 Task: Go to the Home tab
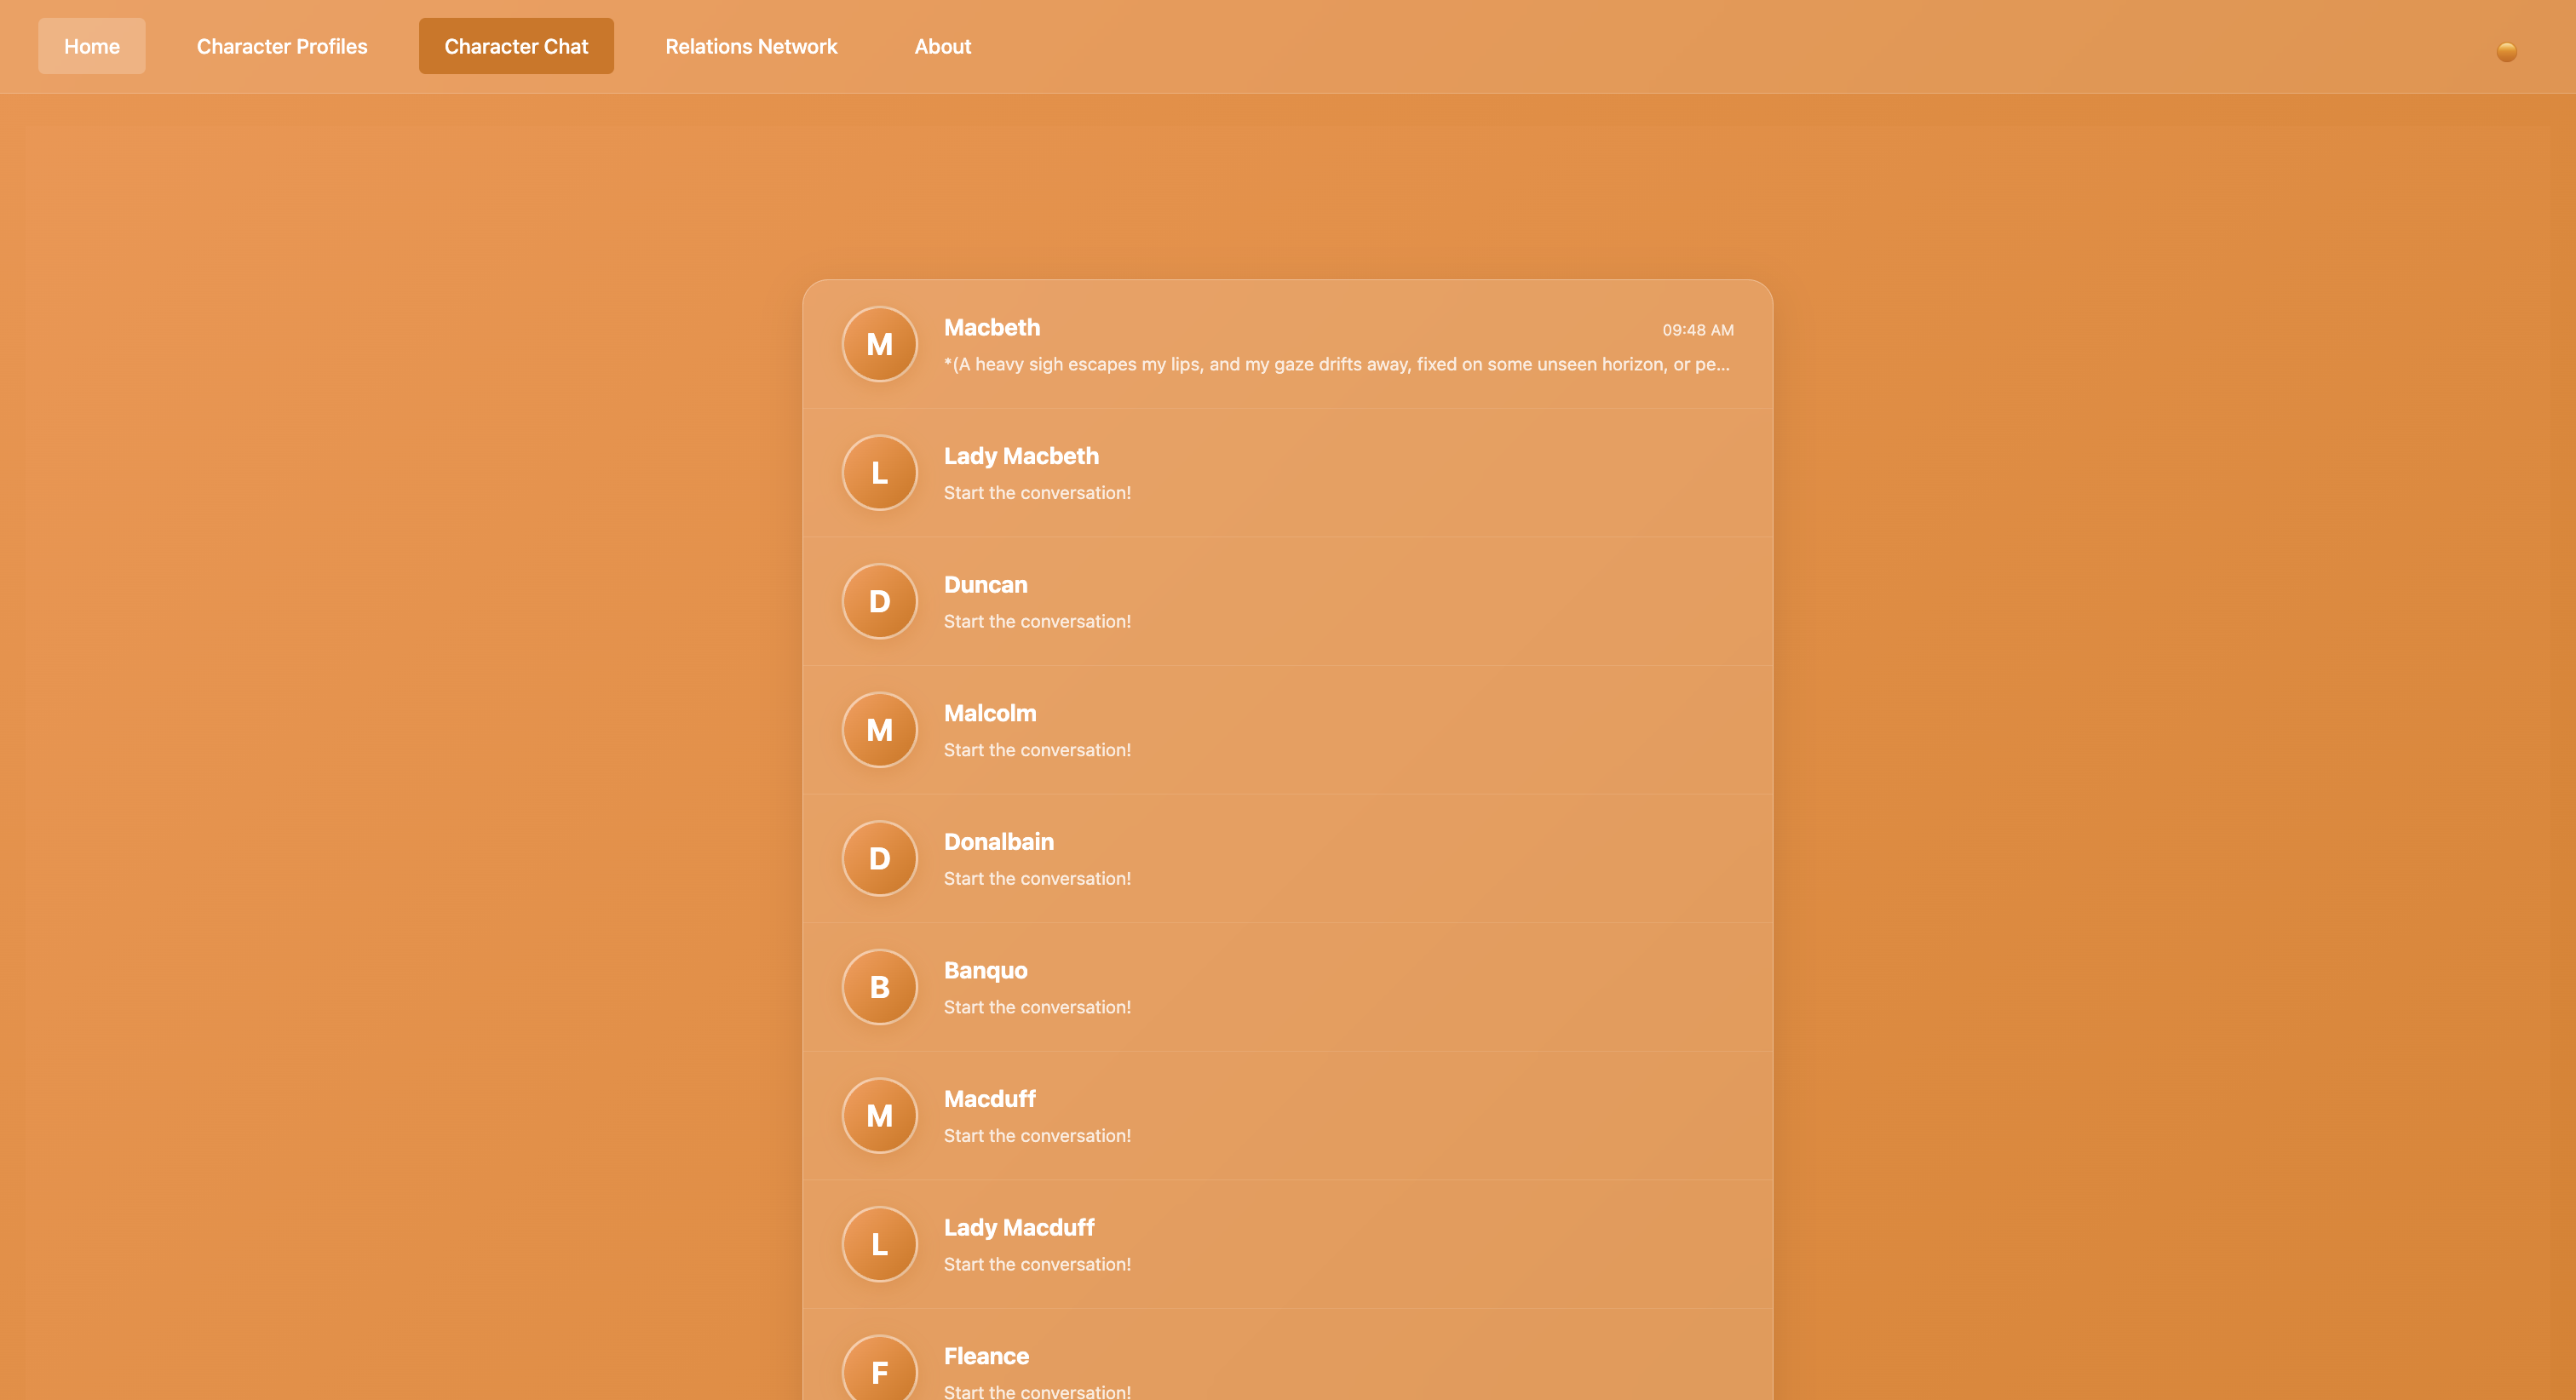coord(92,46)
